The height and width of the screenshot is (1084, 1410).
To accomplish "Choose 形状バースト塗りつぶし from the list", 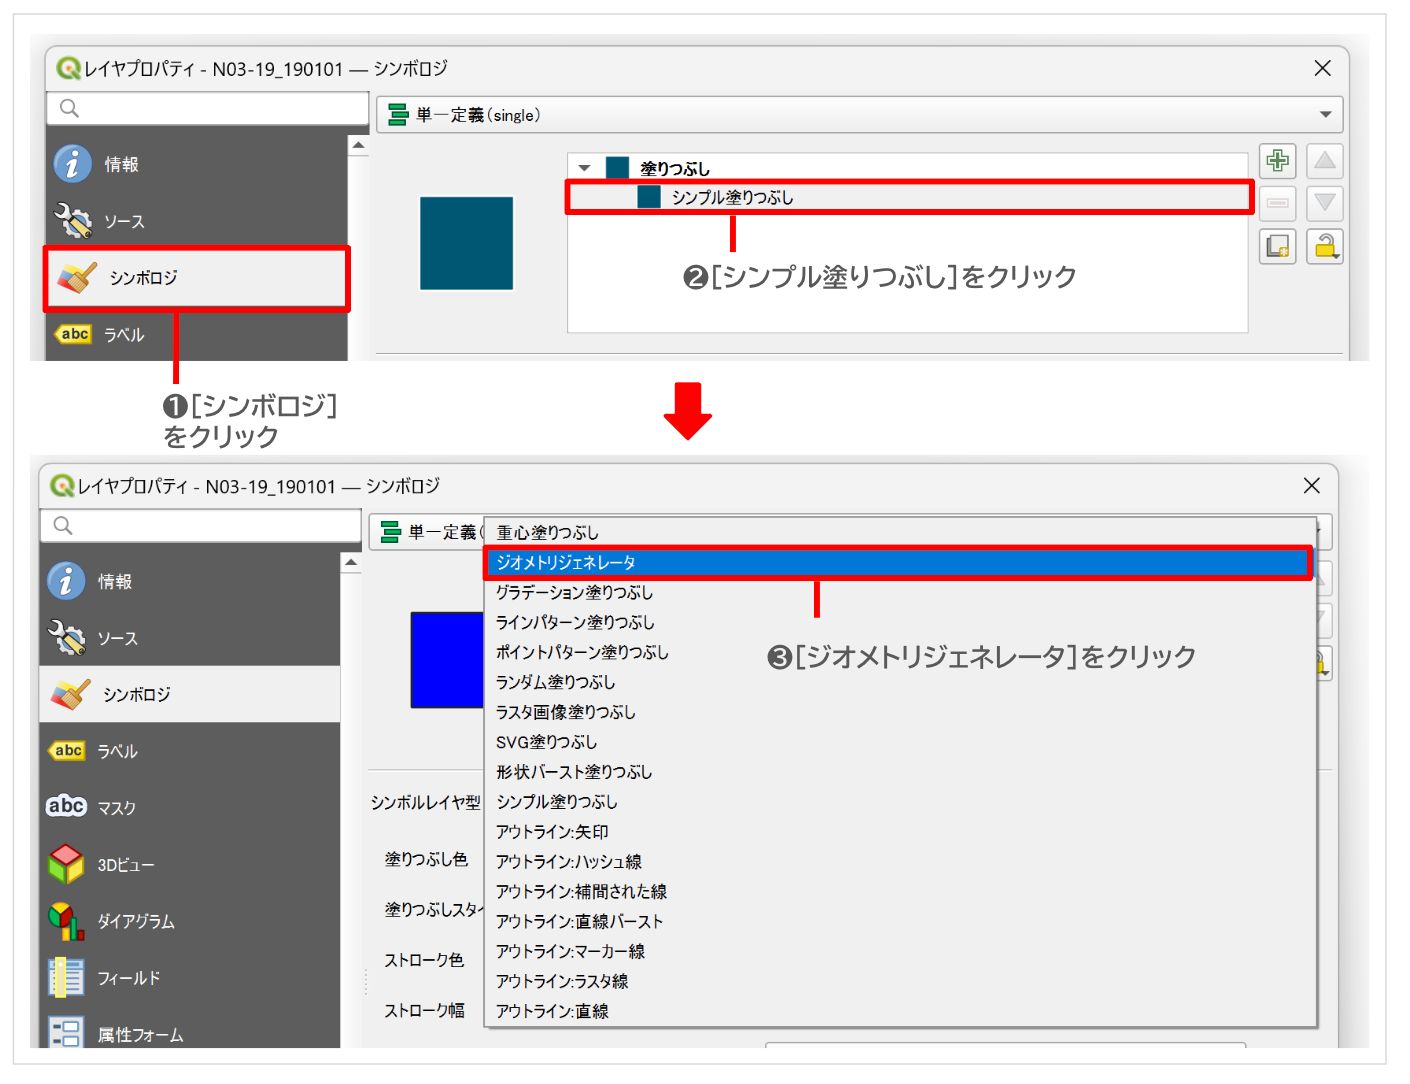I will pyautogui.click(x=900, y=772).
